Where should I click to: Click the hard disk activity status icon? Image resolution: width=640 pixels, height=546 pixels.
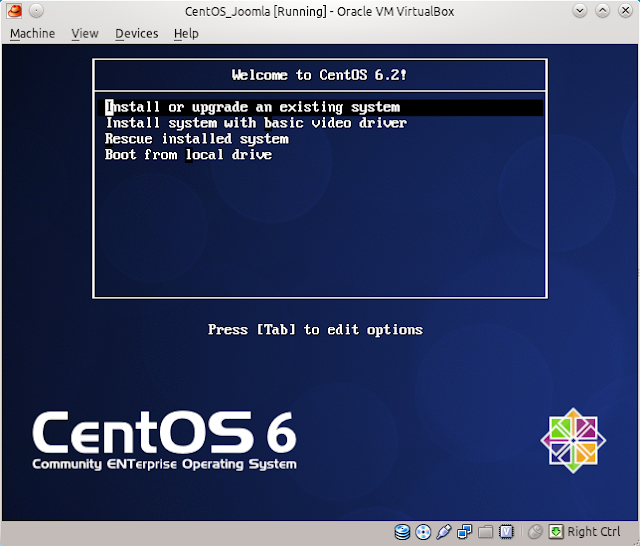point(402,532)
